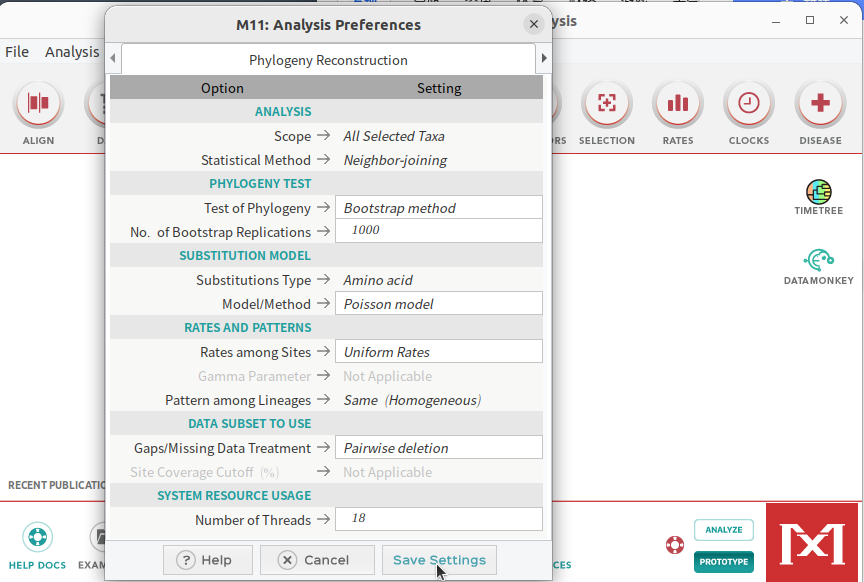Click the Number of Threads field
The image size is (864, 582).
438,520
